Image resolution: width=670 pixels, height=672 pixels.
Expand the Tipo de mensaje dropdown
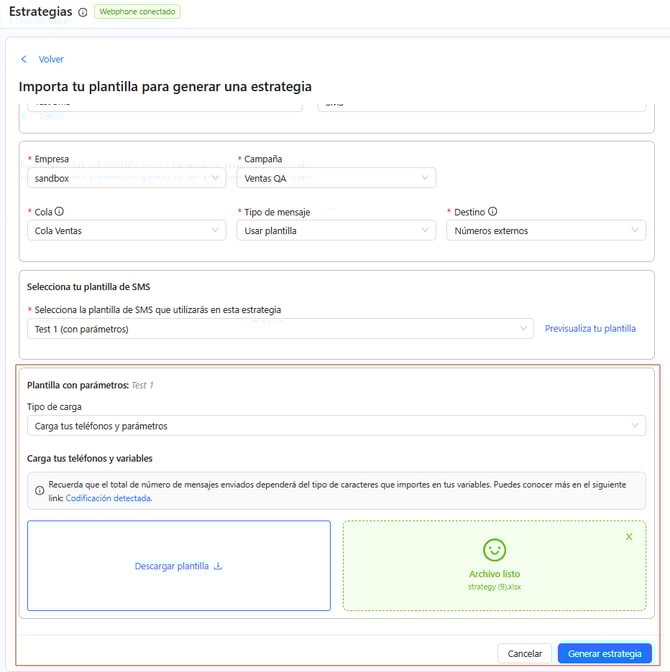coord(335,230)
